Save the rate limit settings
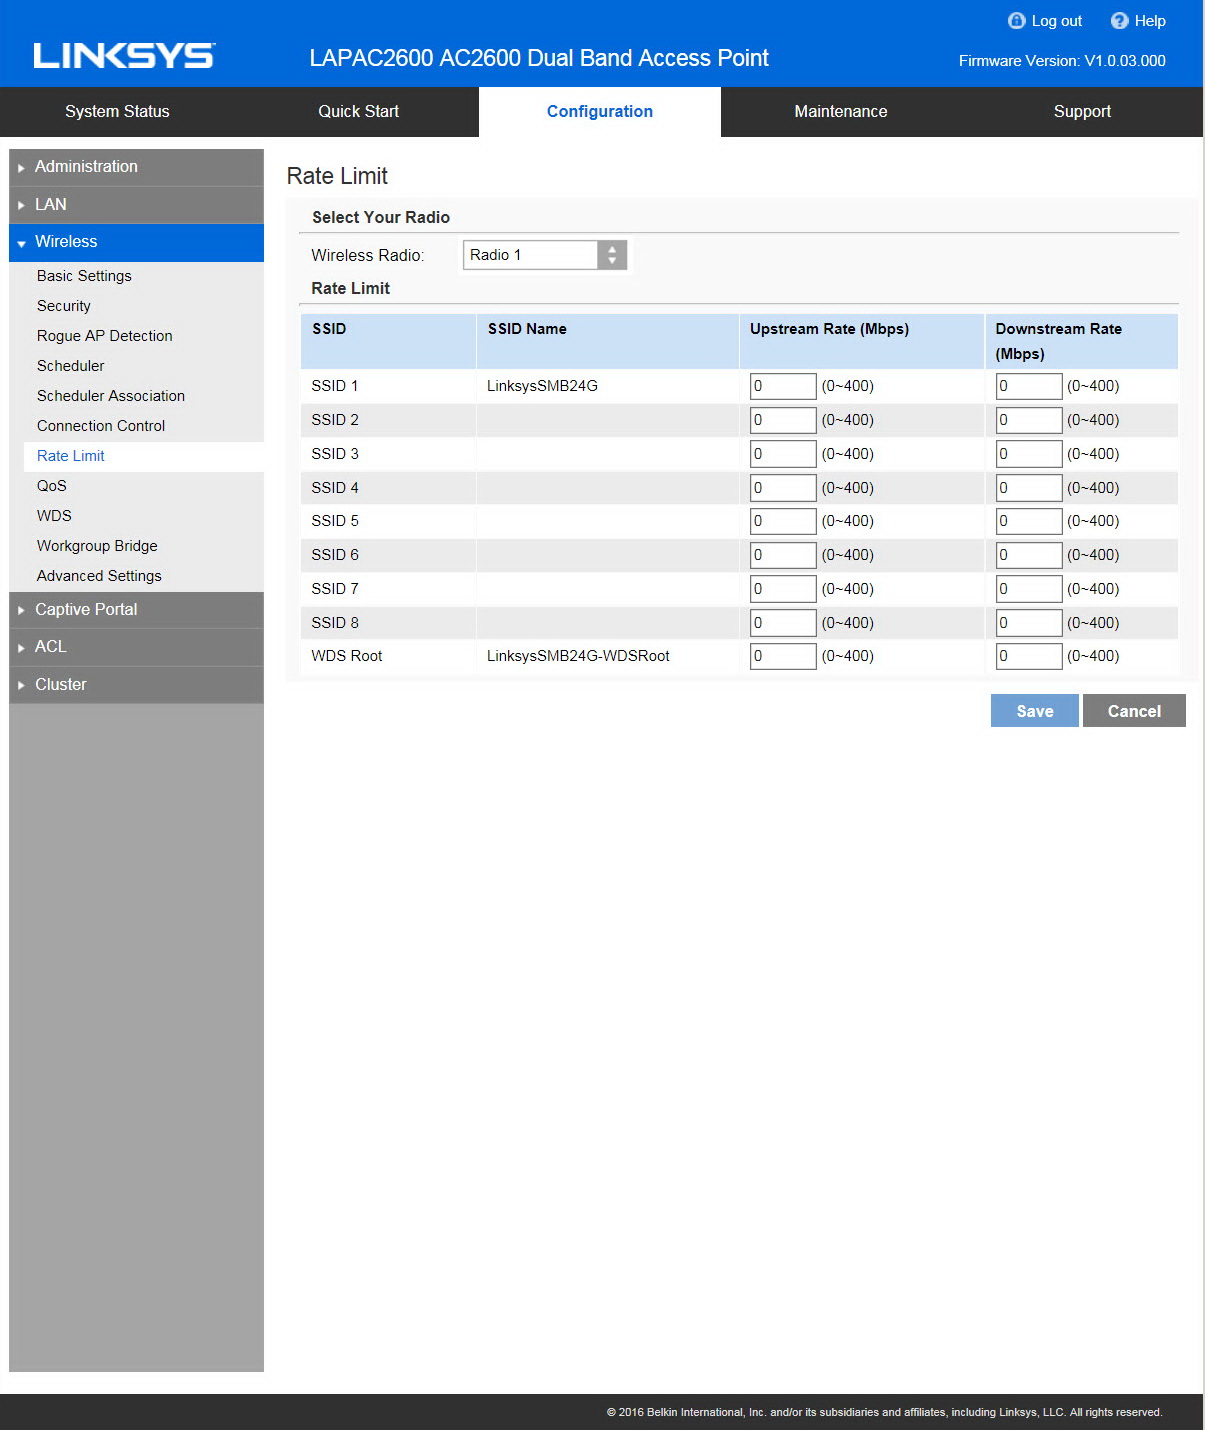Viewport: 1205px width, 1430px height. click(1035, 711)
